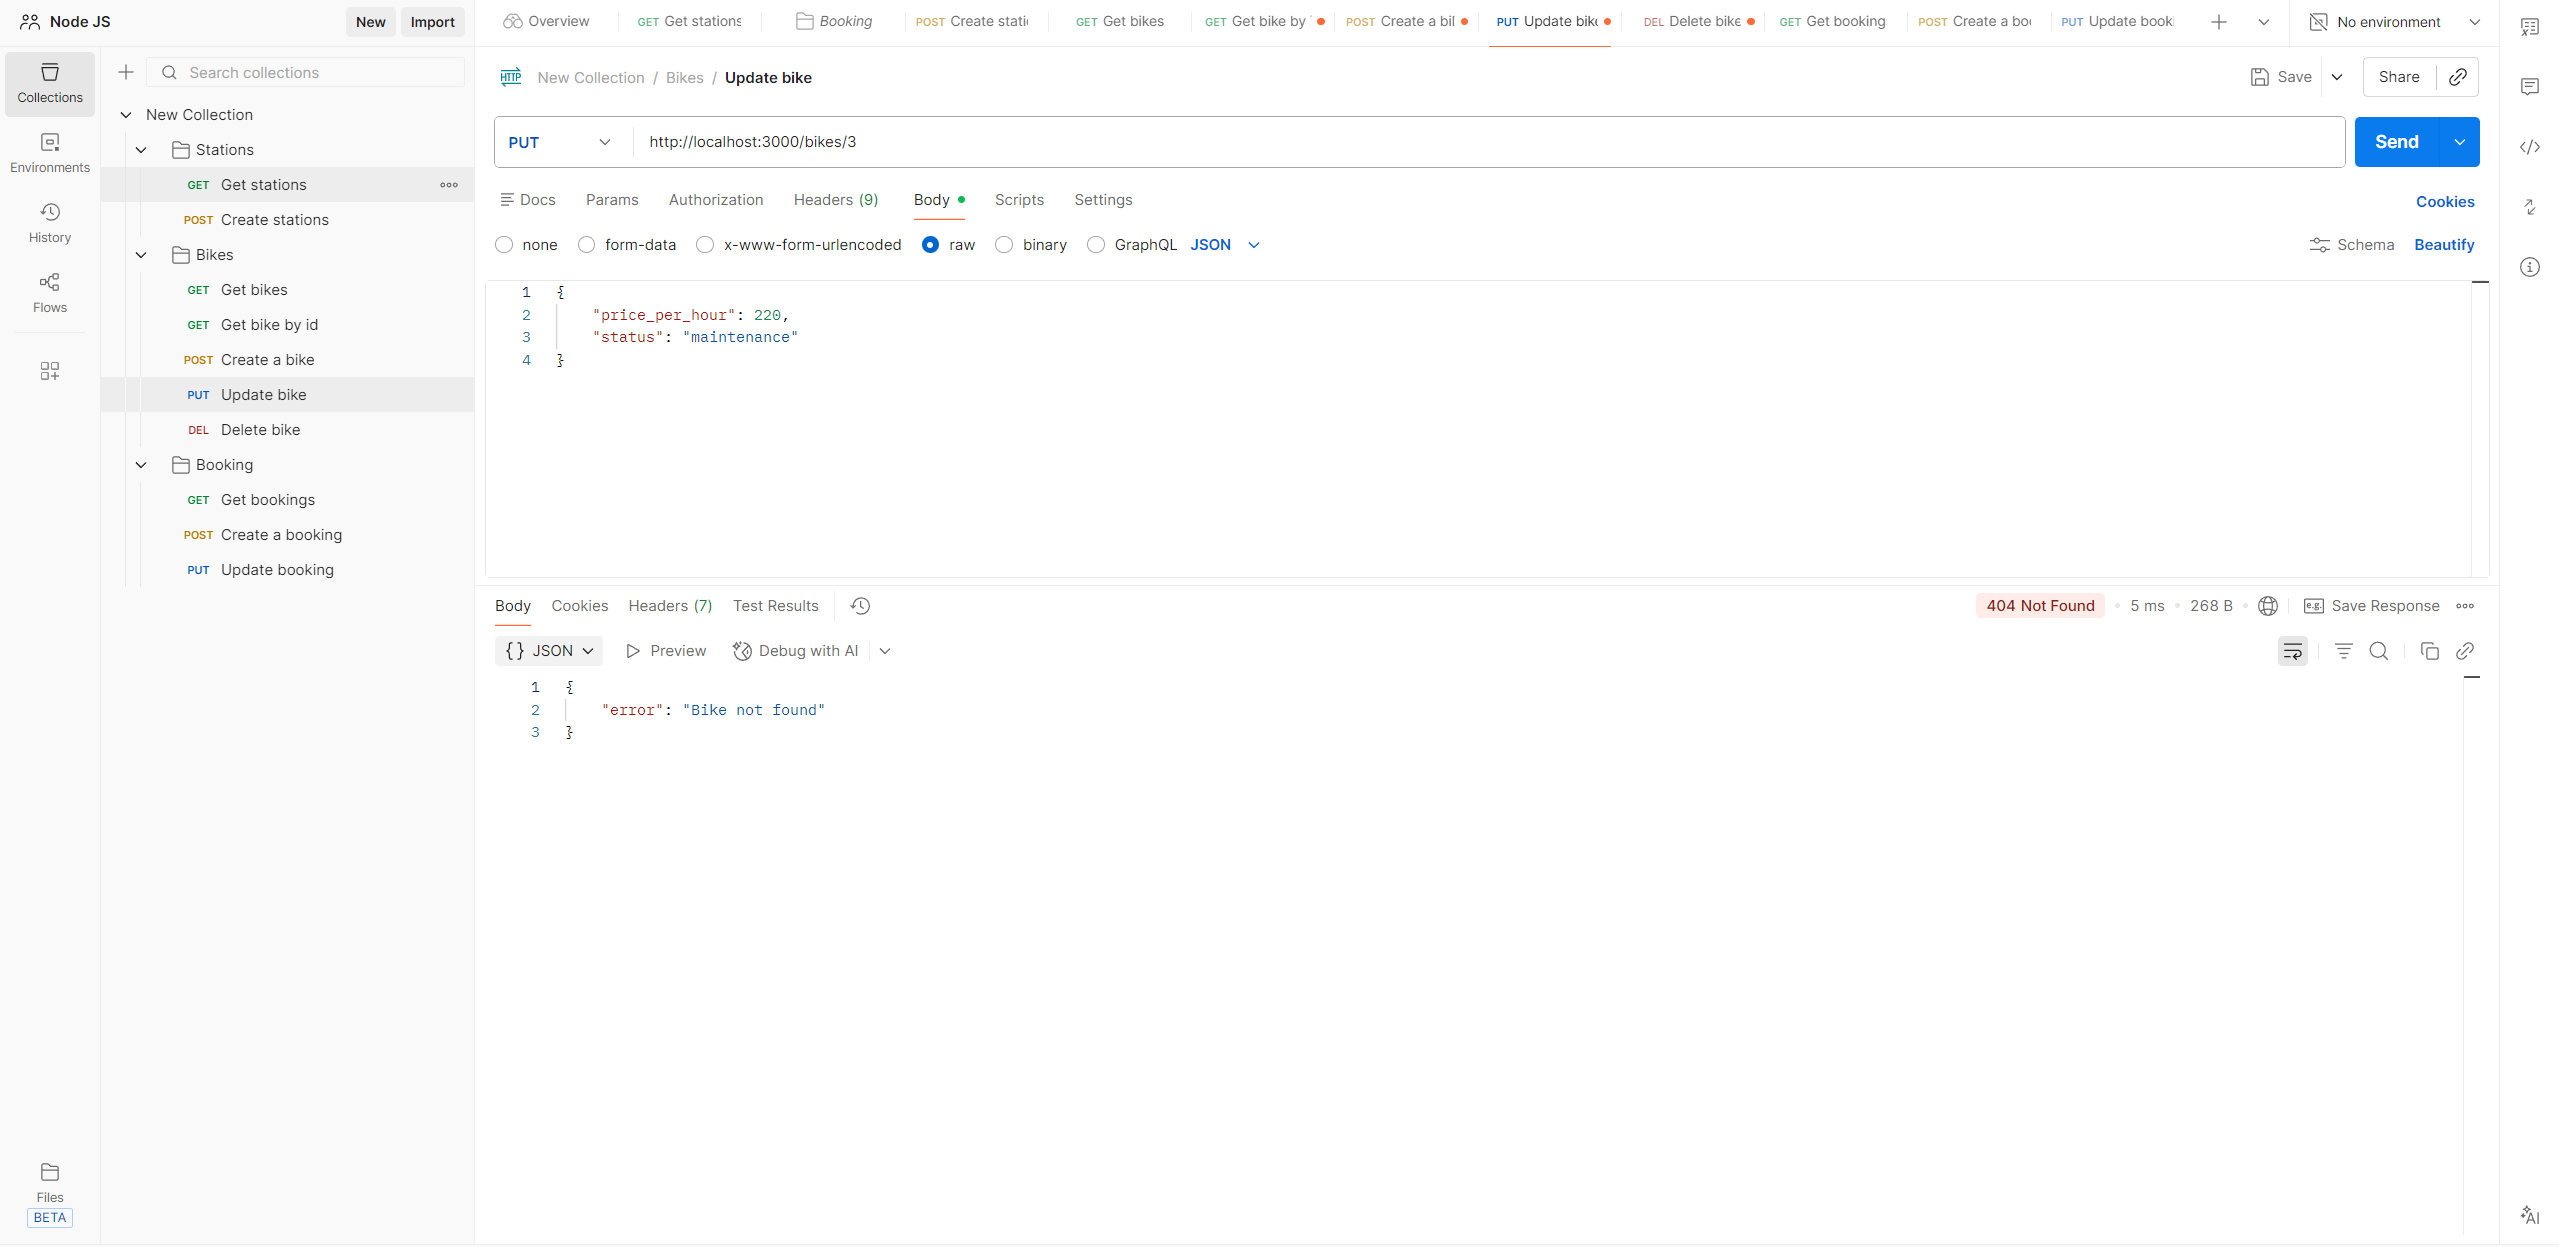Select the none body radio button
2559x1247 pixels.
point(504,245)
